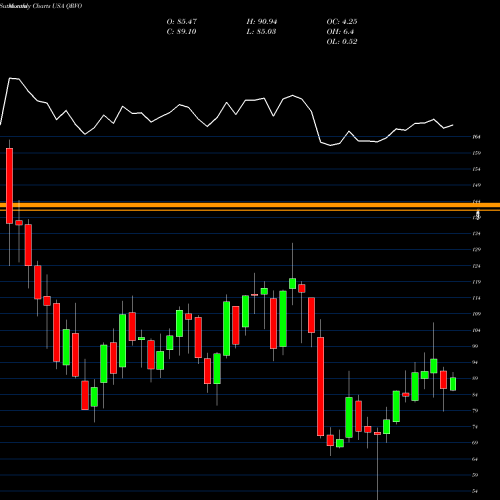Click the close price value C: 89.10
Screen dimensions: 500x500
[x=182, y=32]
